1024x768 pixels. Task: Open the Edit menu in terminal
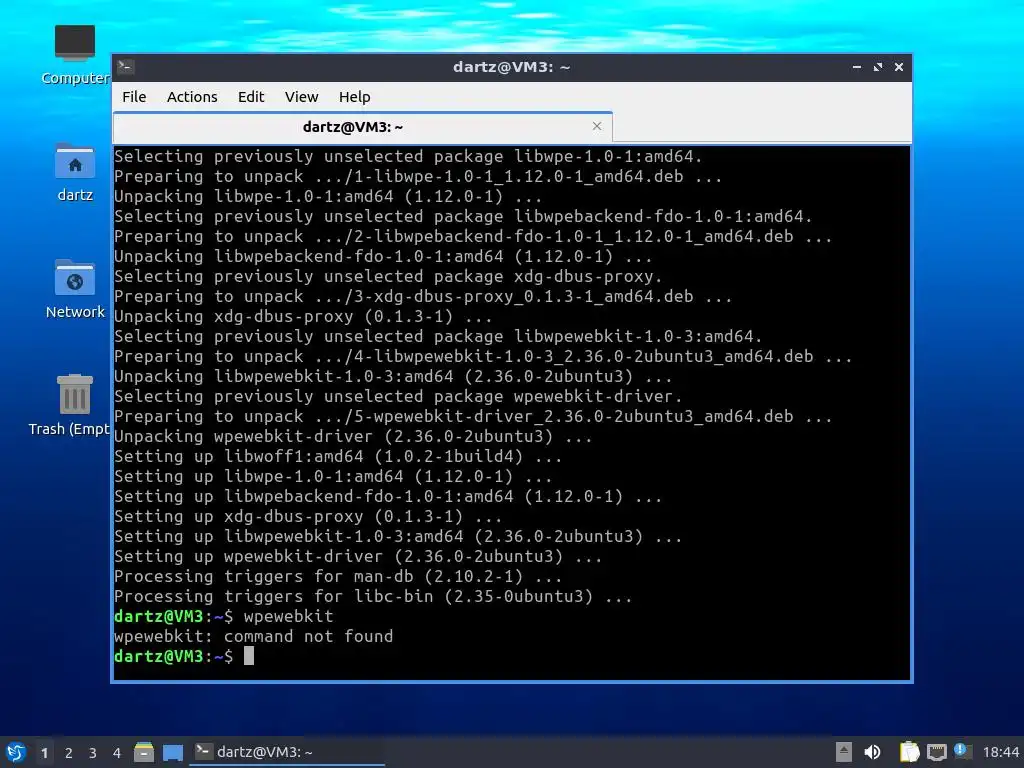(x=251, y=97)
